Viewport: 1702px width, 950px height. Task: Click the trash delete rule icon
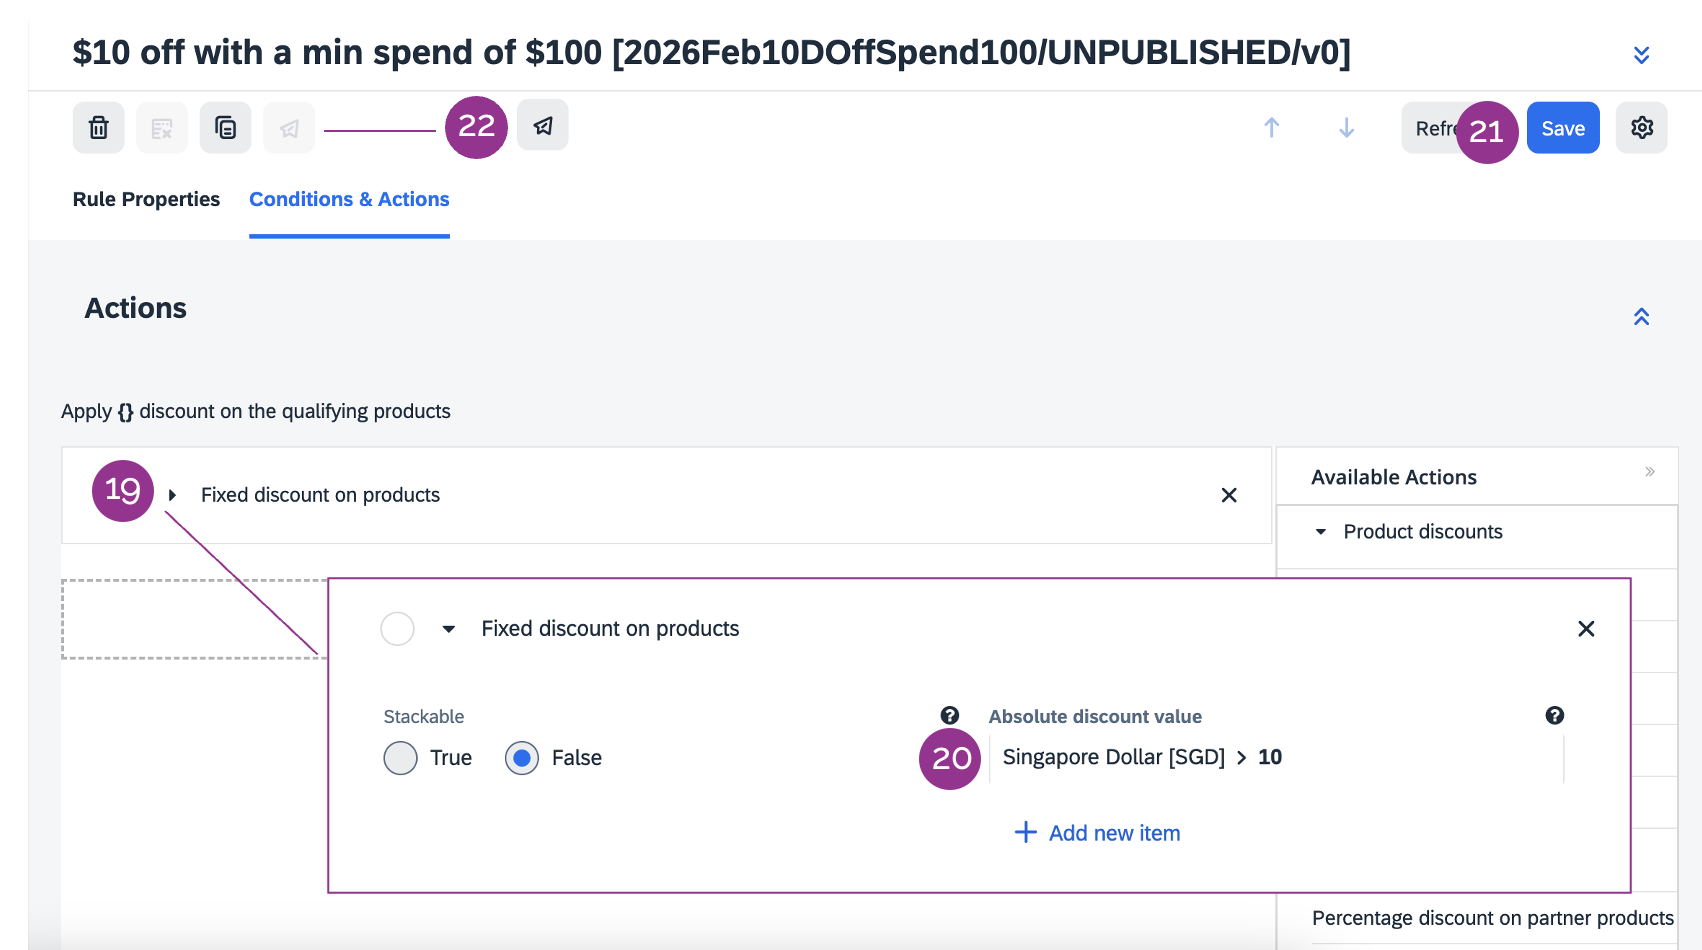click(98, 128)
